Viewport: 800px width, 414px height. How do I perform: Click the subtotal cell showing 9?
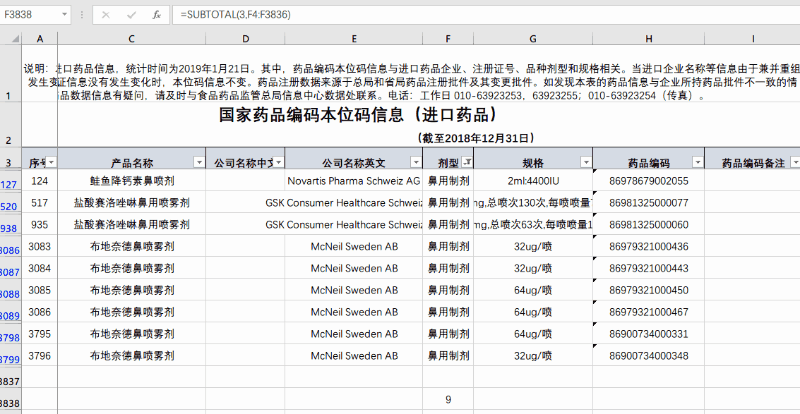coord(448,400)
